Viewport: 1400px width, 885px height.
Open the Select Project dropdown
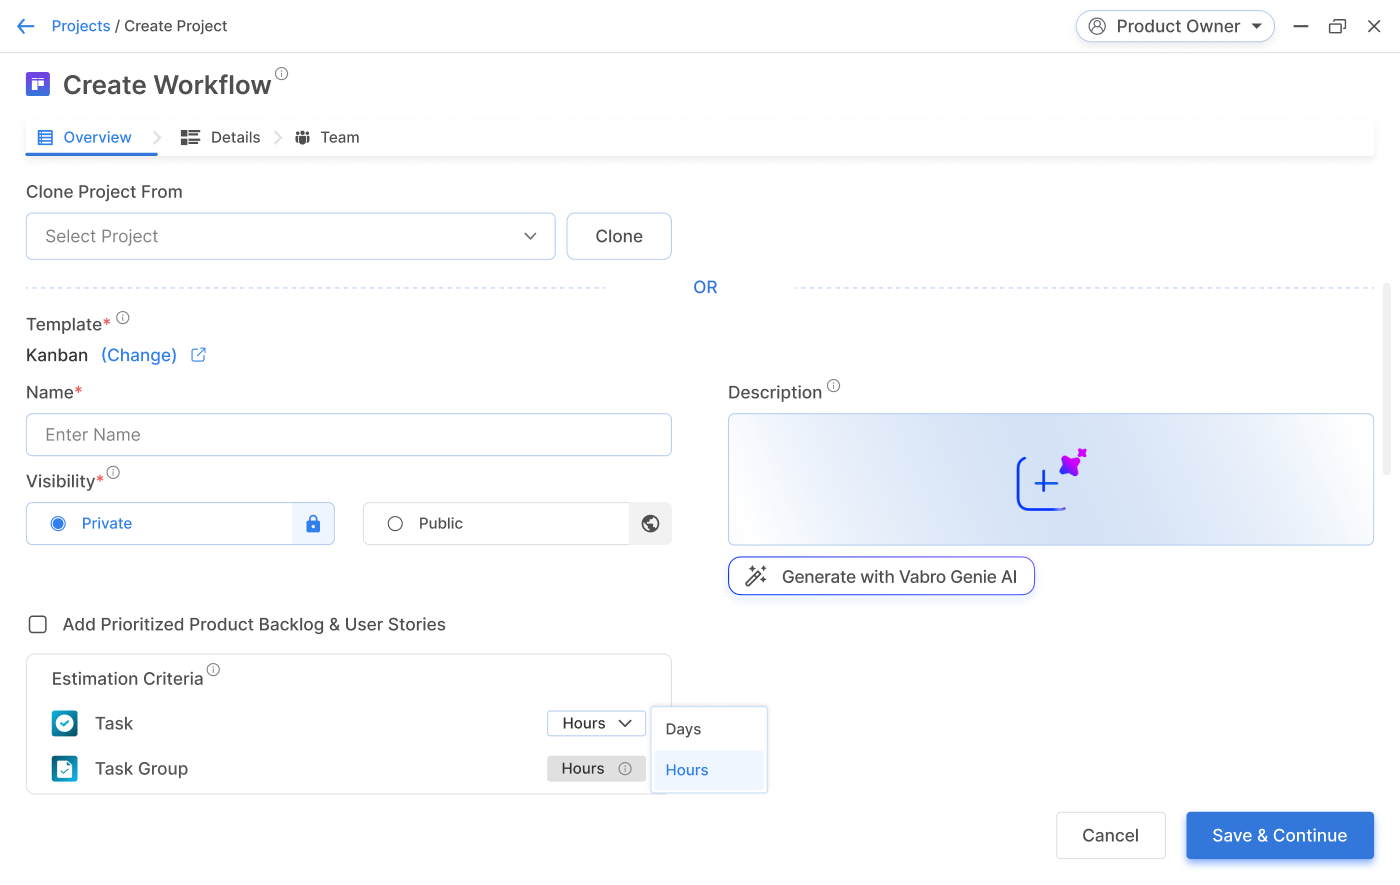point(290,236)
